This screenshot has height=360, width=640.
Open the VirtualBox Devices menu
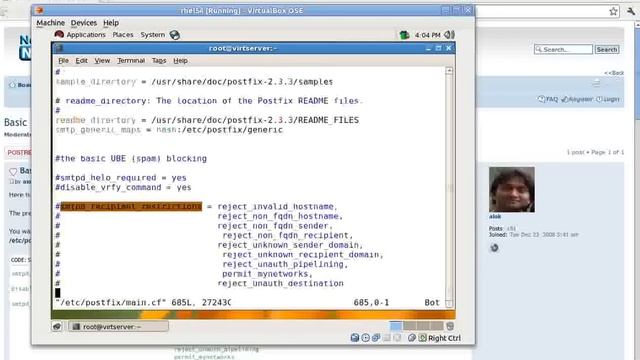pos(84,23)
